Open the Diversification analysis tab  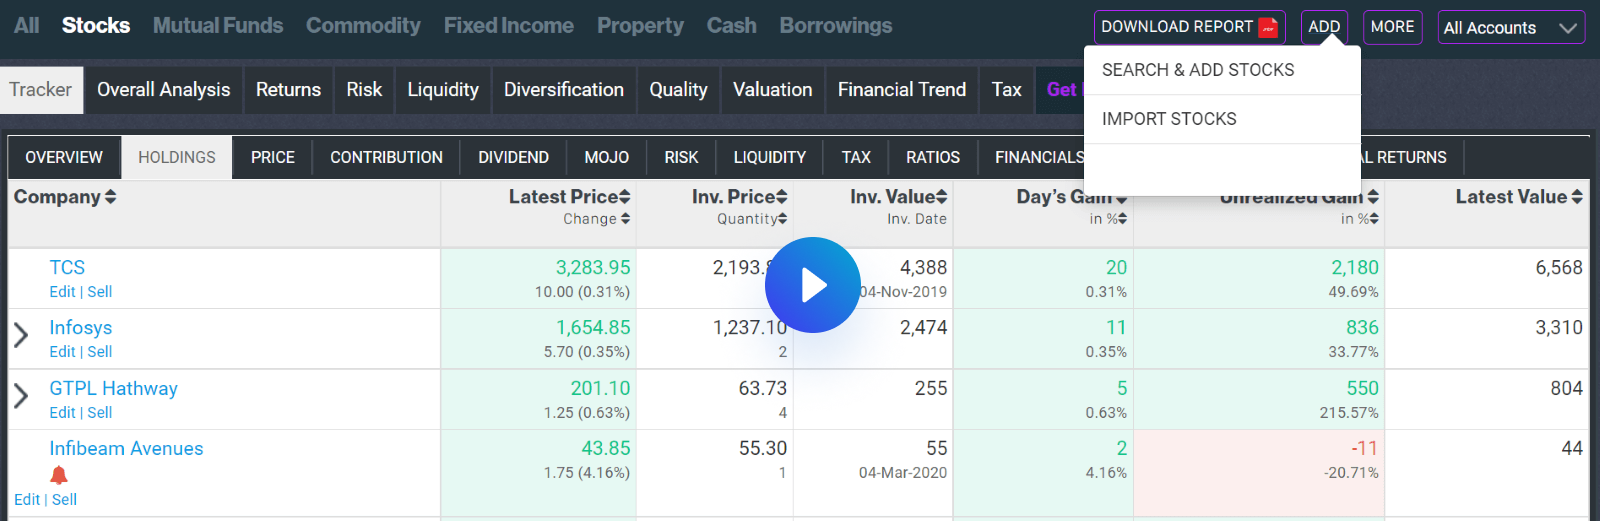coord(563,90)
